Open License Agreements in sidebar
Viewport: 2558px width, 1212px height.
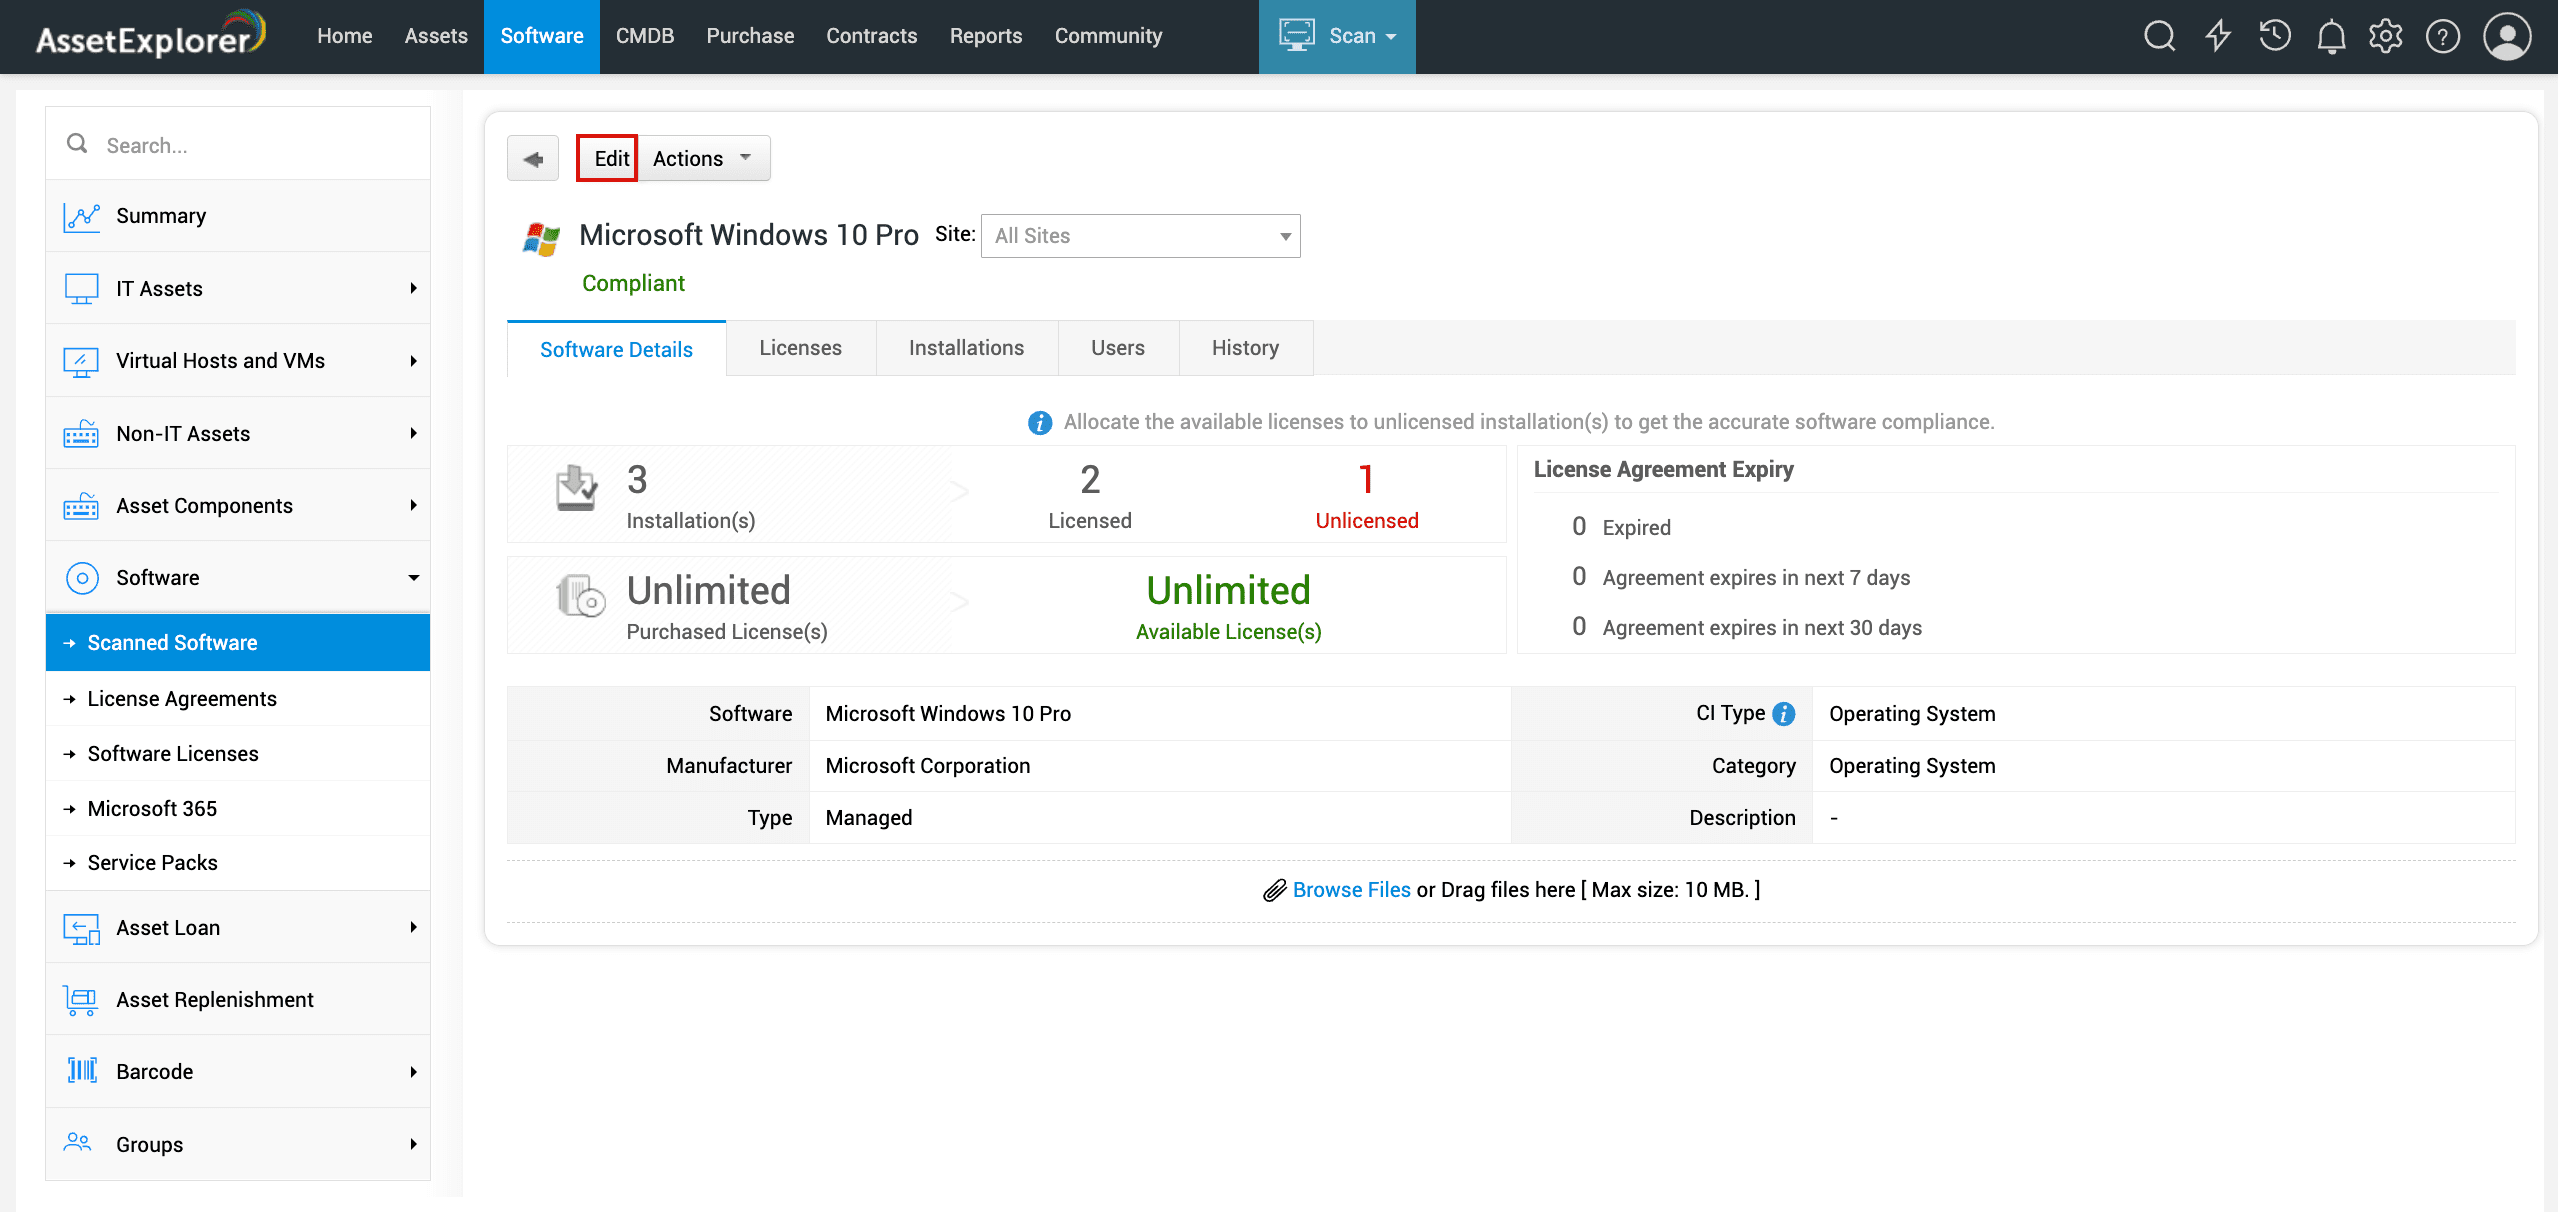(x=182, y=699)
